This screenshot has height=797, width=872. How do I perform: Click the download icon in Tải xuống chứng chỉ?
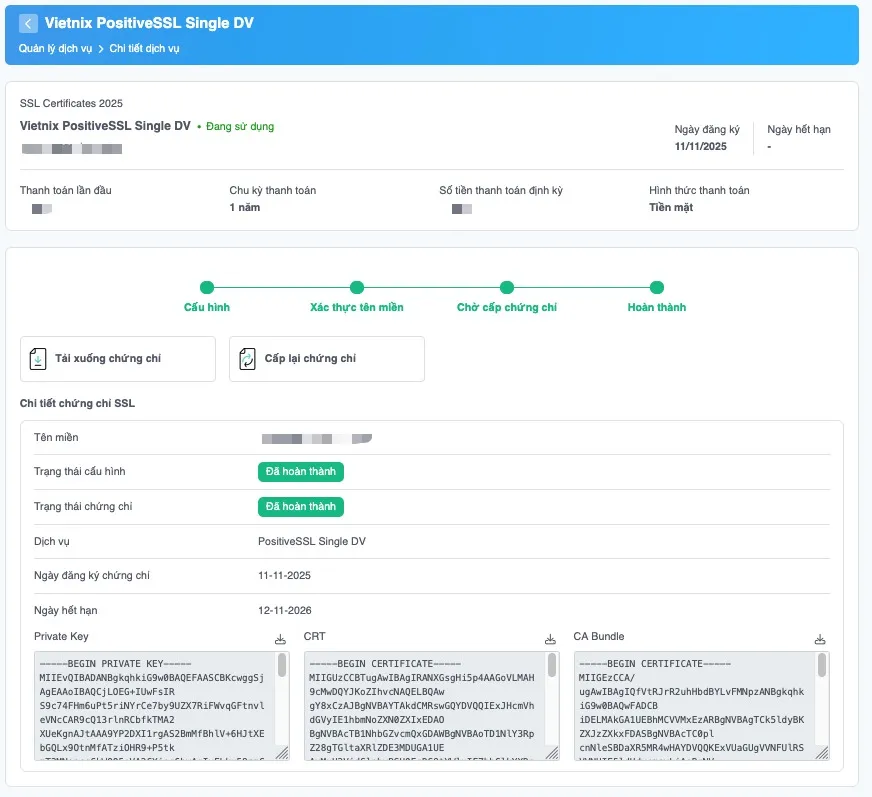(x=37, y=359)
